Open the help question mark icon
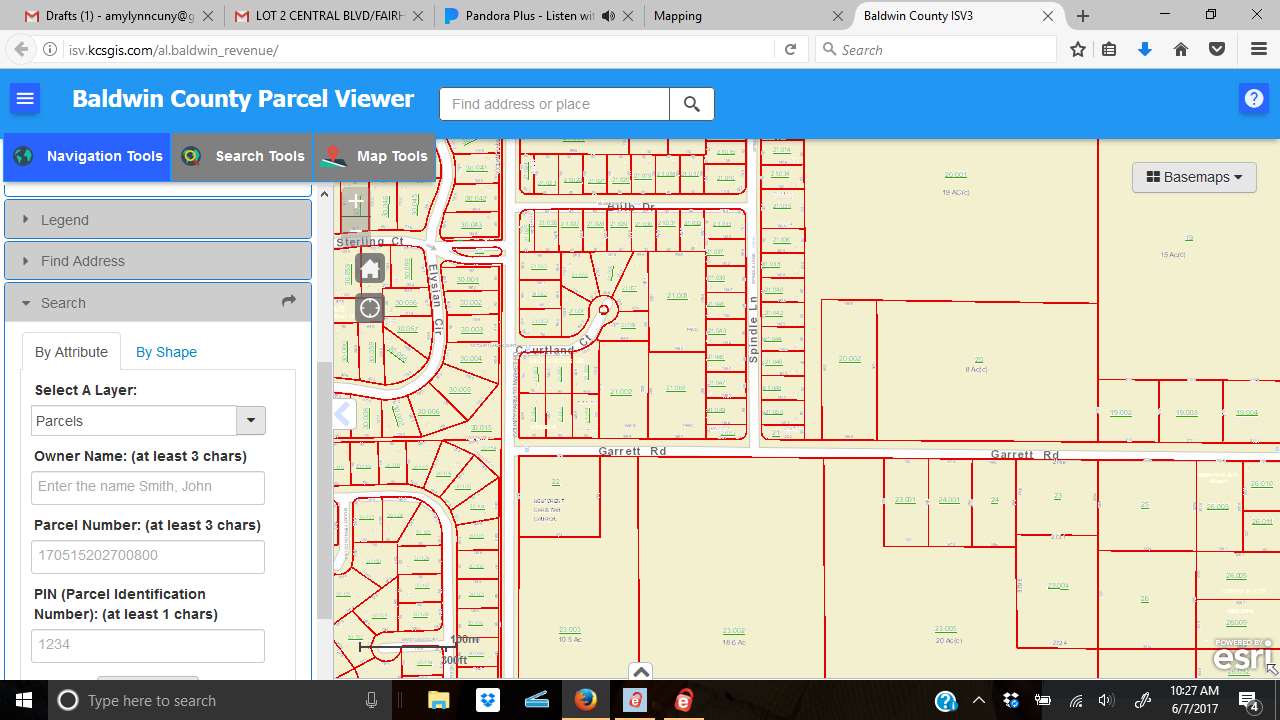Viewport: 1280px width, 720px height. 1254,99
